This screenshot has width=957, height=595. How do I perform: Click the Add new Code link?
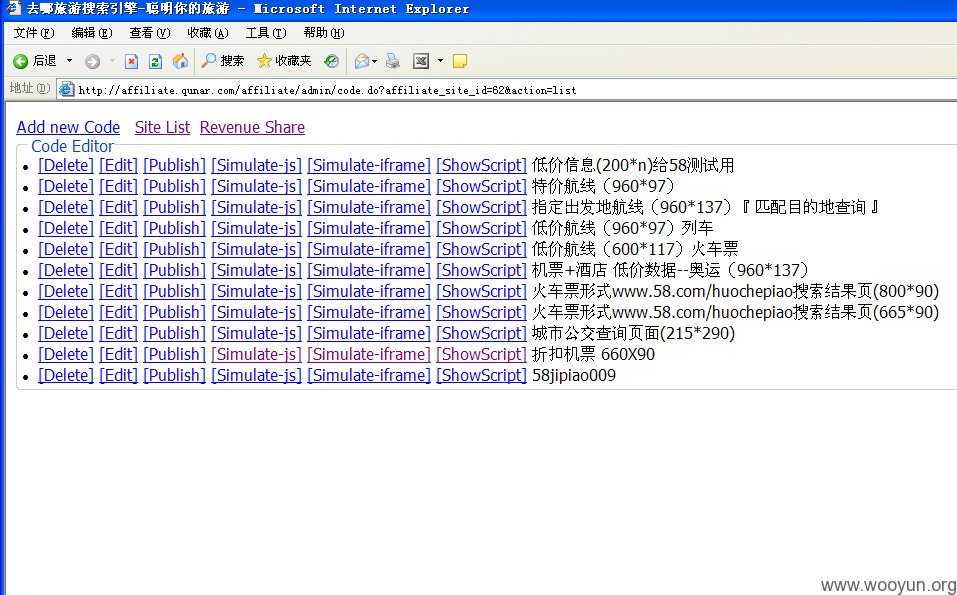click(x=68, y=127)
